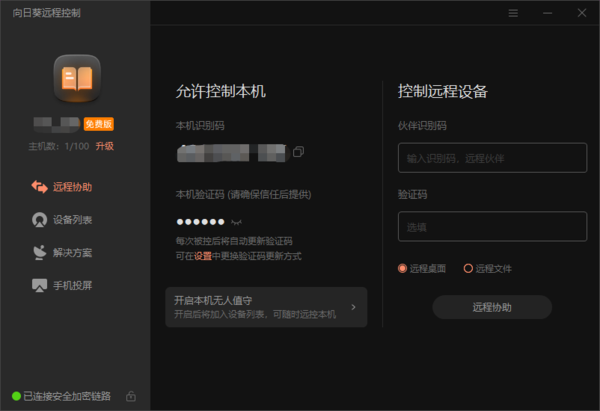This screenshot has width=600, height=411.
Task: Close the Sunlogin window
Action: pos(582,13)
